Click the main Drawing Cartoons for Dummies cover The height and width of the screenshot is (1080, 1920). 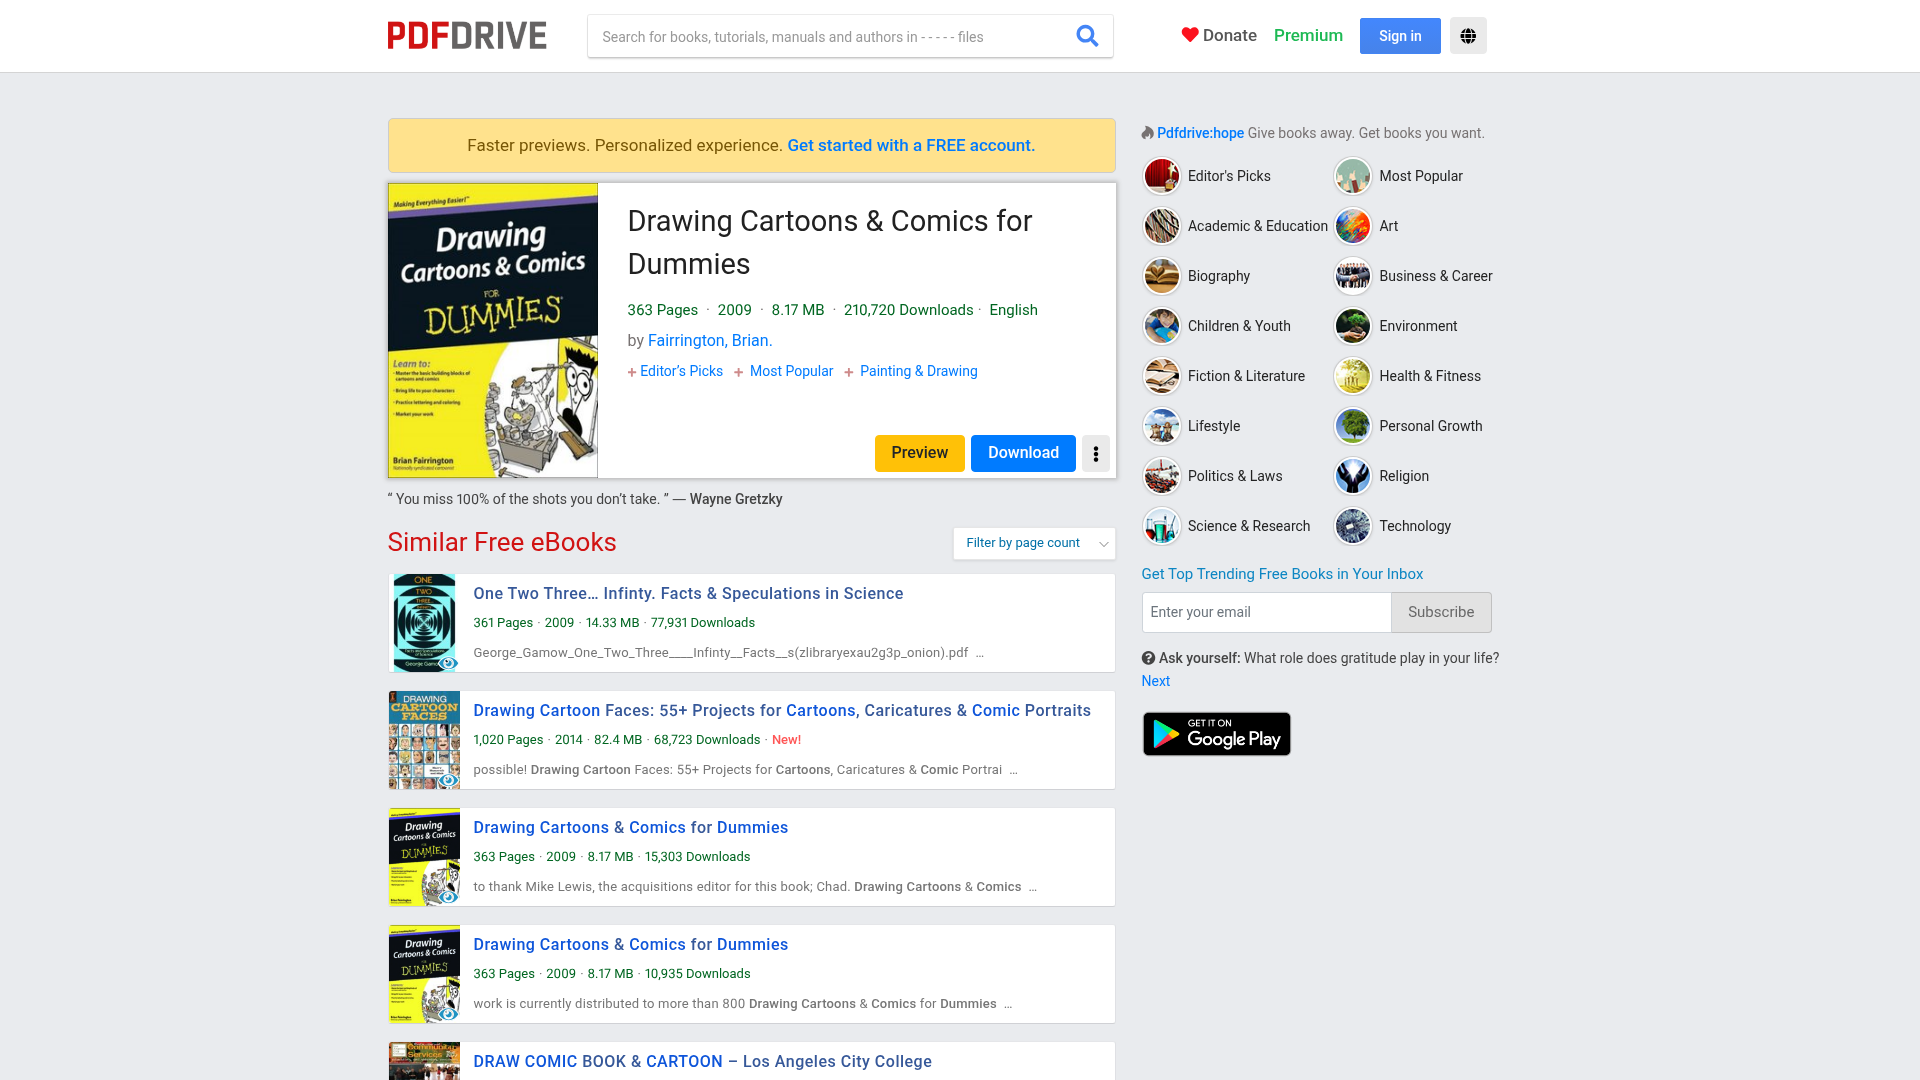click(x=493, y=330)
